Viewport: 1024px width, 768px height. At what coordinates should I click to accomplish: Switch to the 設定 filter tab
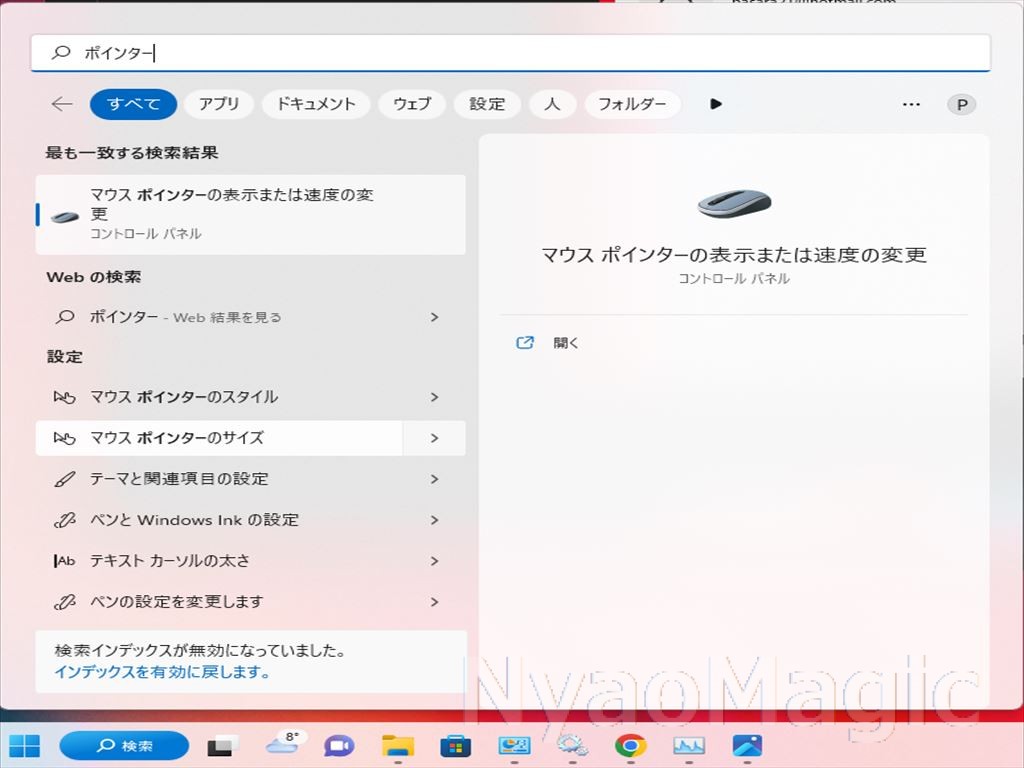[x=487, y=104]
